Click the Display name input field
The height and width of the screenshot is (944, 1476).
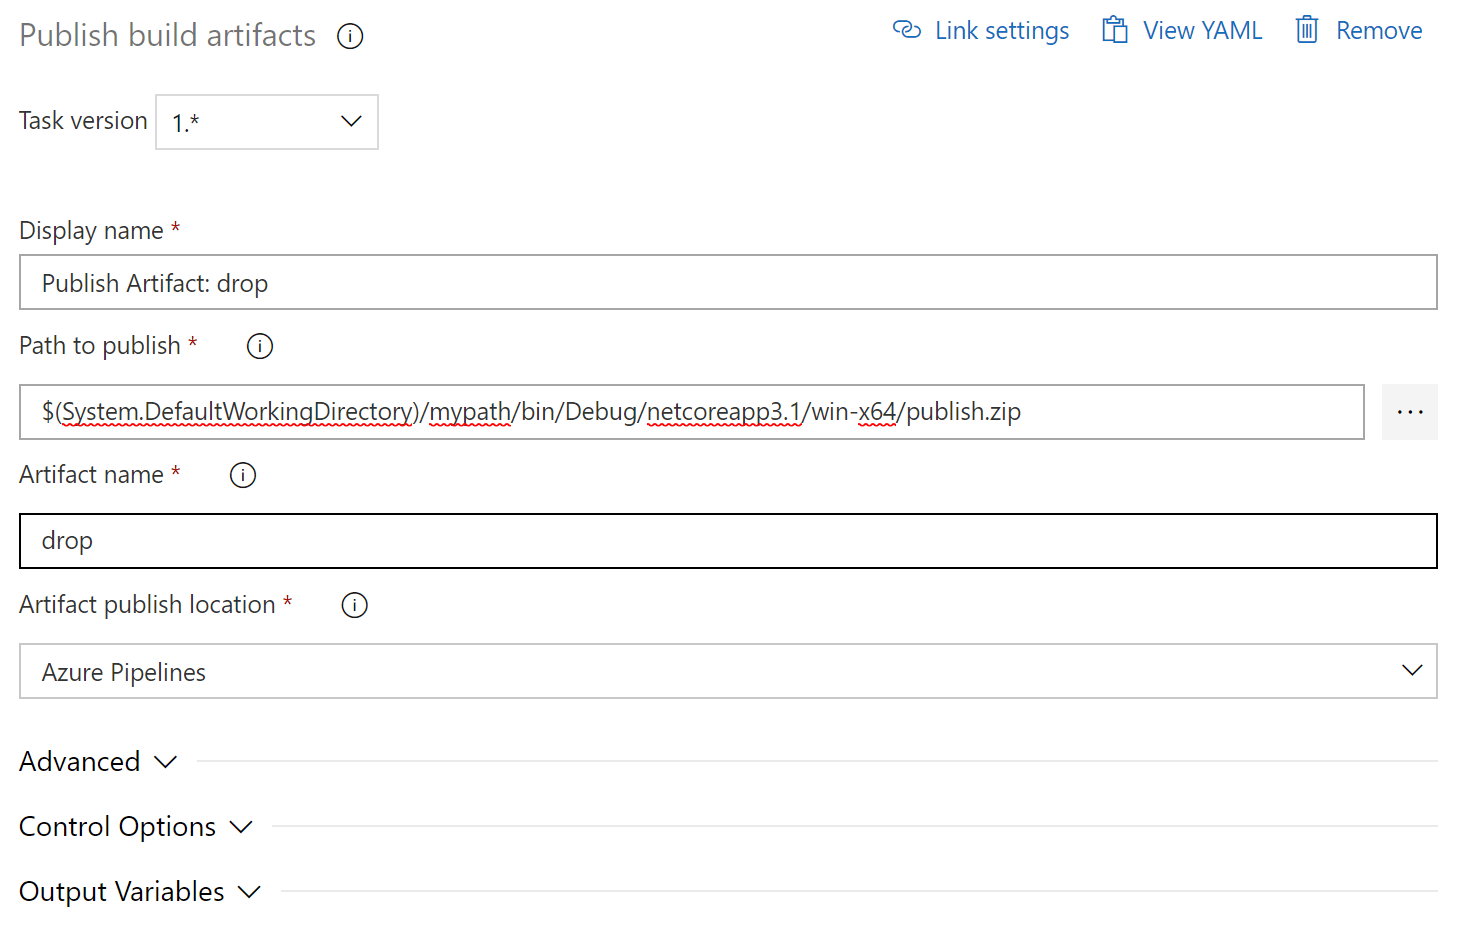[728, 282]
